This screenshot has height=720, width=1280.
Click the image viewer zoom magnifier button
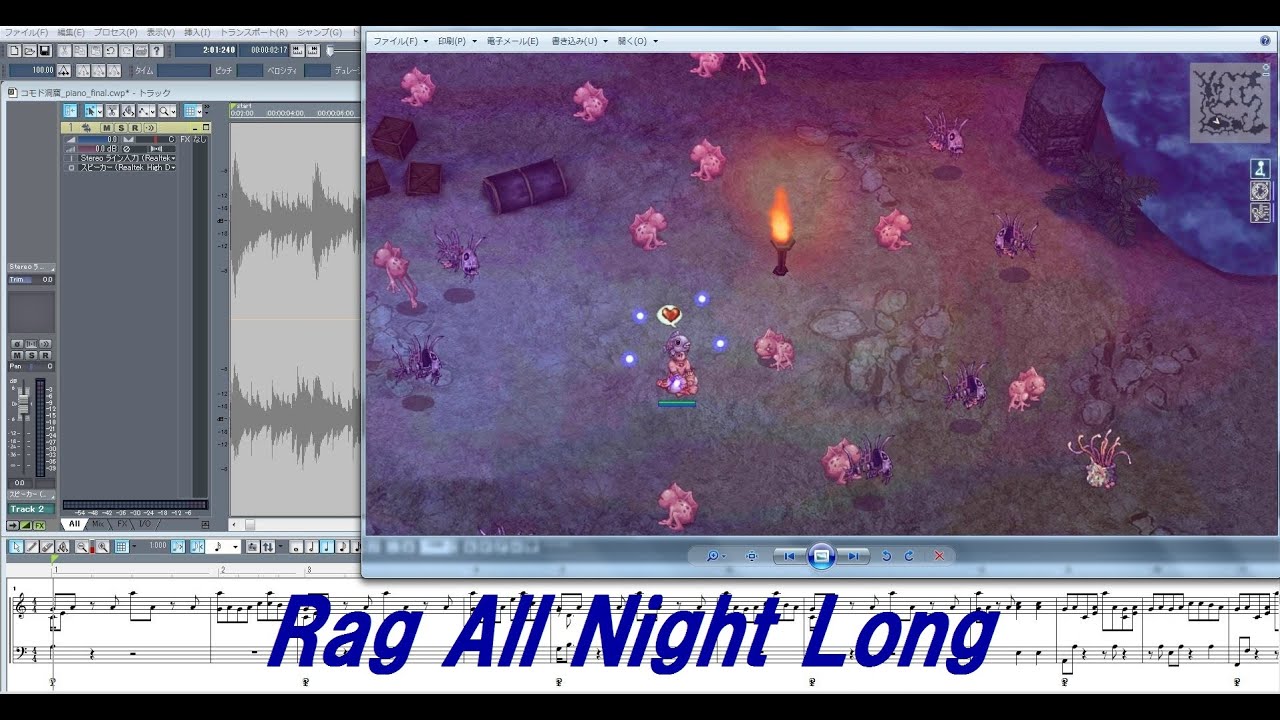click(x=714, y=556)
